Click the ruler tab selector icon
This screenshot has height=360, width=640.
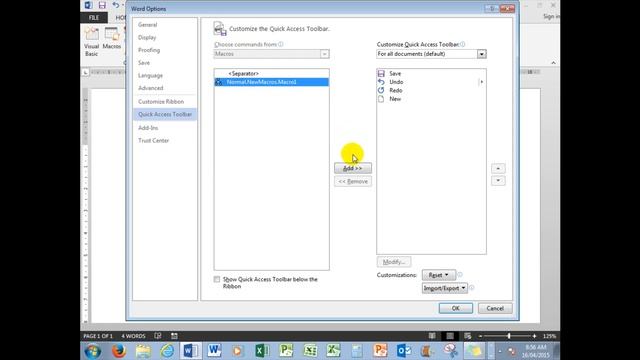point(85,72)
